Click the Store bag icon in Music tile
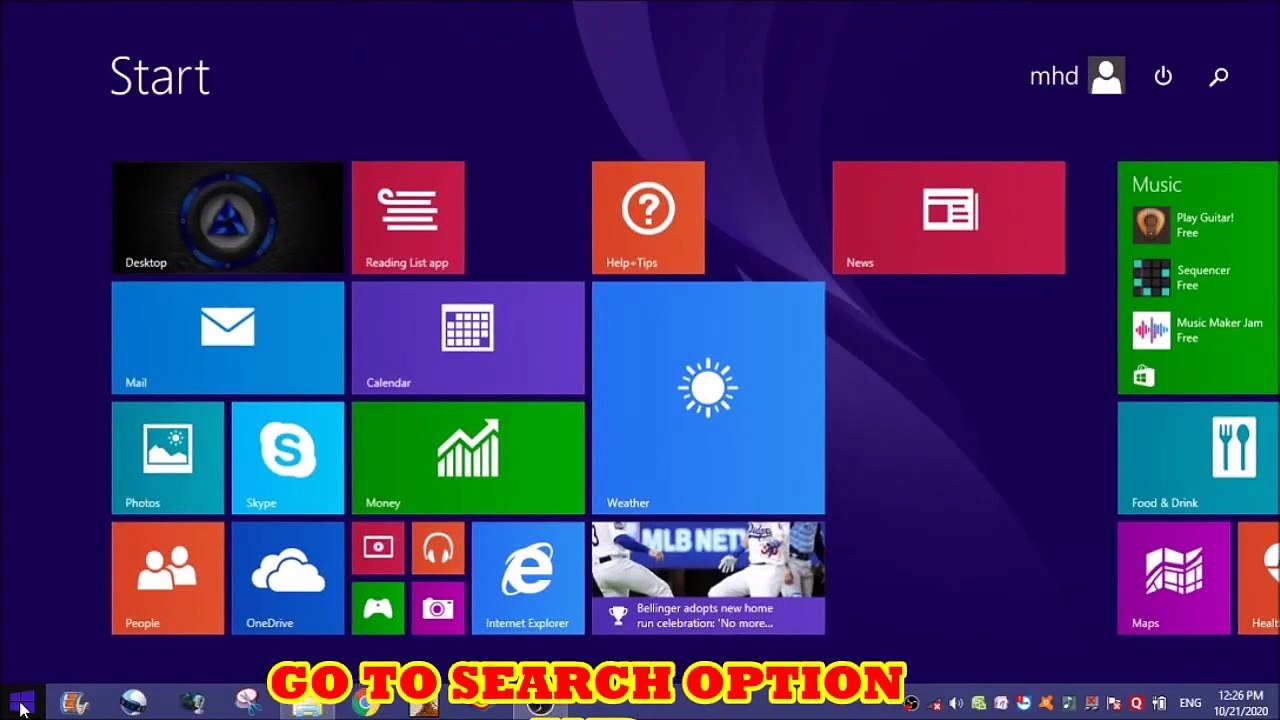1280x720 pixels. pyautogui.click(x=1144, y=376)
